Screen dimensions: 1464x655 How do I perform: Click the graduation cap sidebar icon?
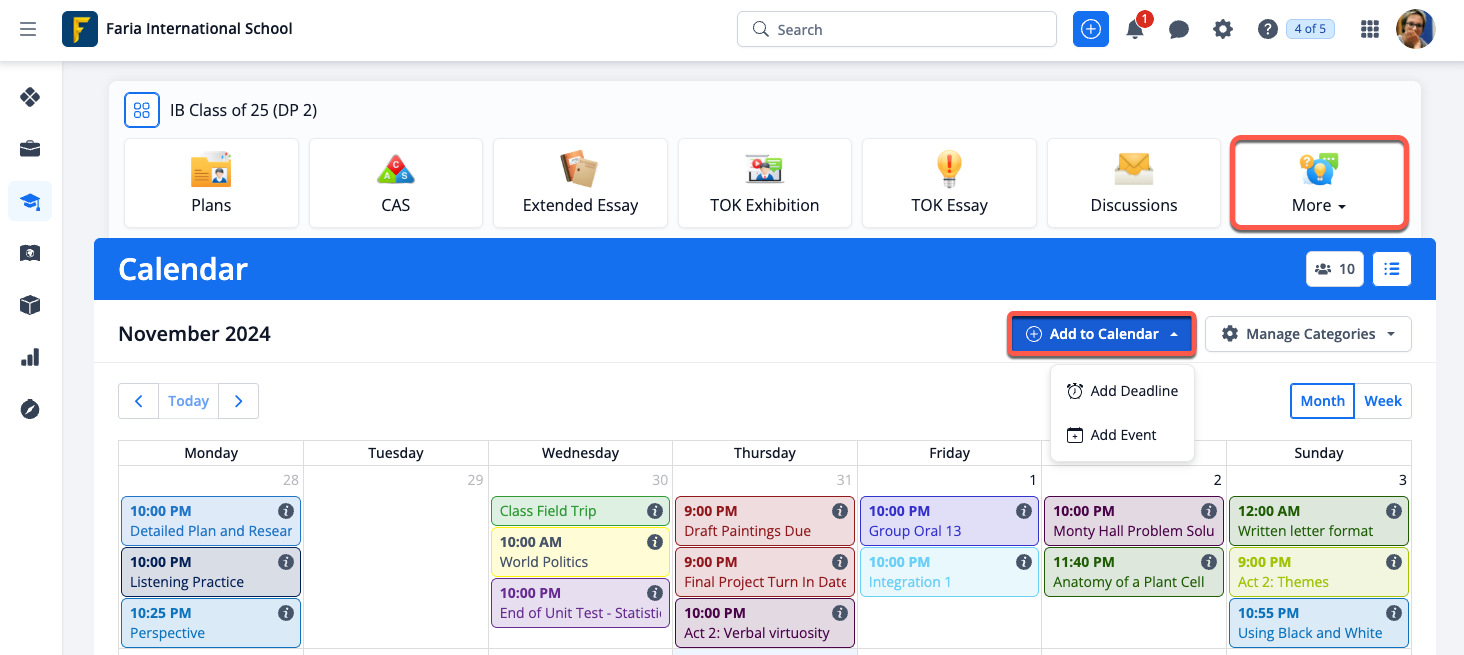click(30, 202)
